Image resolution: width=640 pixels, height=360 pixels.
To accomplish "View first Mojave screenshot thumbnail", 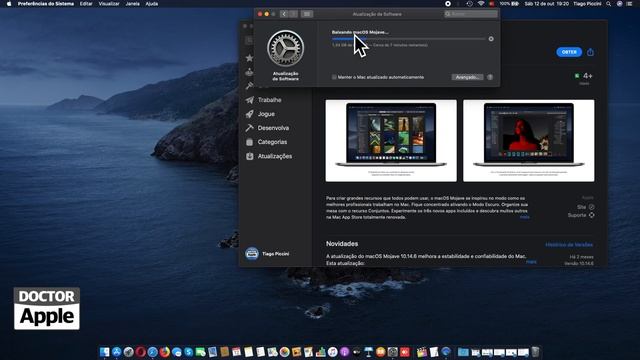I will (x=391, y=140).
